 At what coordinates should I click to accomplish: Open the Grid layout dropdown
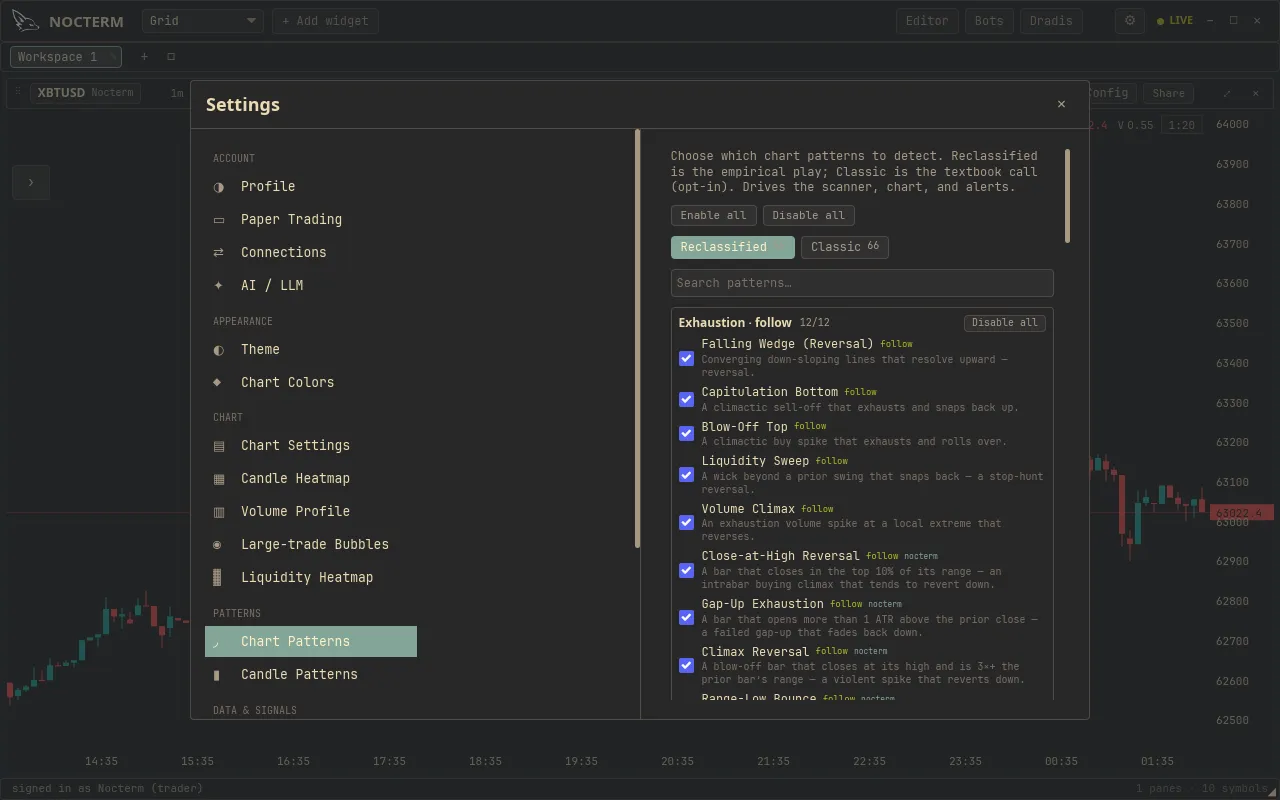tap(203, 21)
